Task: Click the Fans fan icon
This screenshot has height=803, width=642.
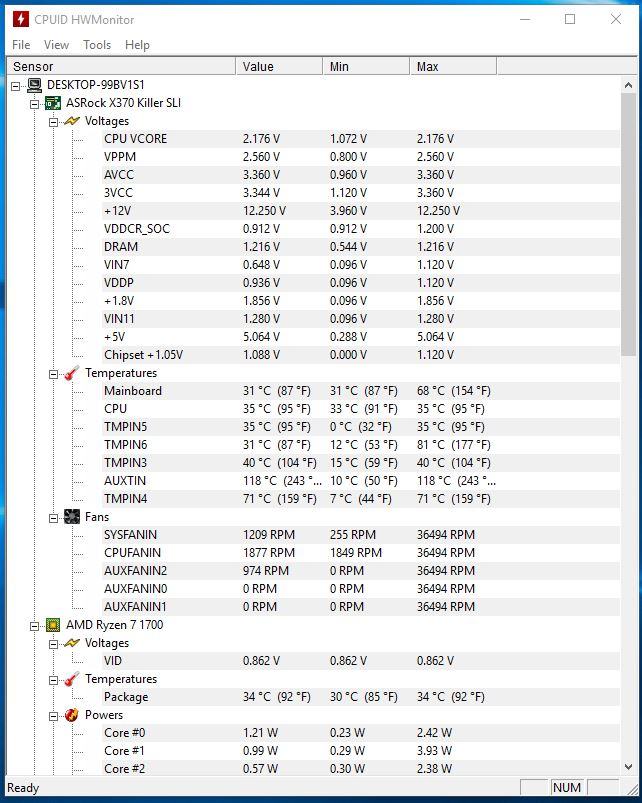Action: pyautogui.click(x=72, y=517)
